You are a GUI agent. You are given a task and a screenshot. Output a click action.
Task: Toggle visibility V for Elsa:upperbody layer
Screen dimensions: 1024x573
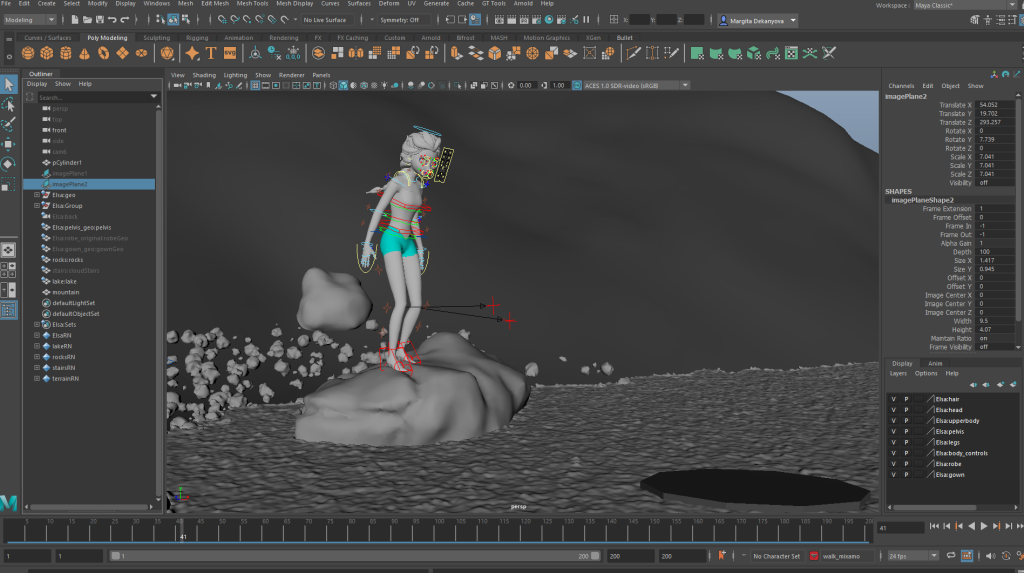(x=893, y=421)
